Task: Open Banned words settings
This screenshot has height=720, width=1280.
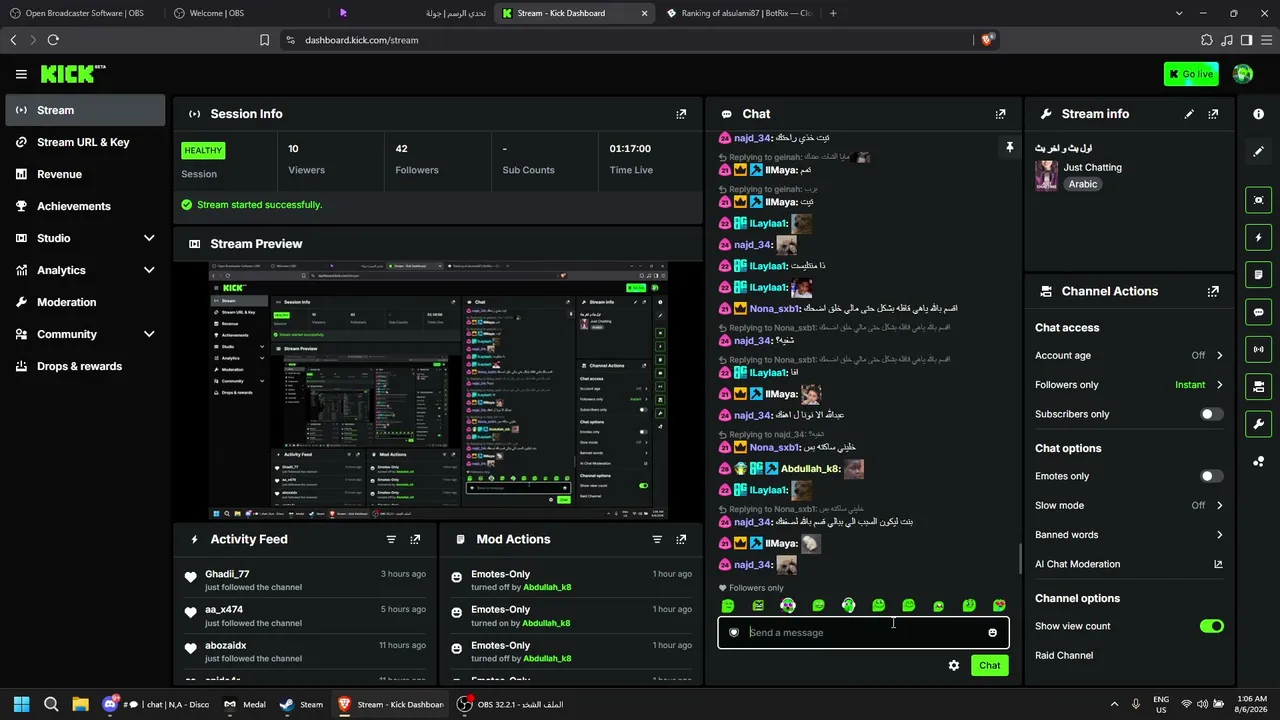Action: coord(1129,535)
